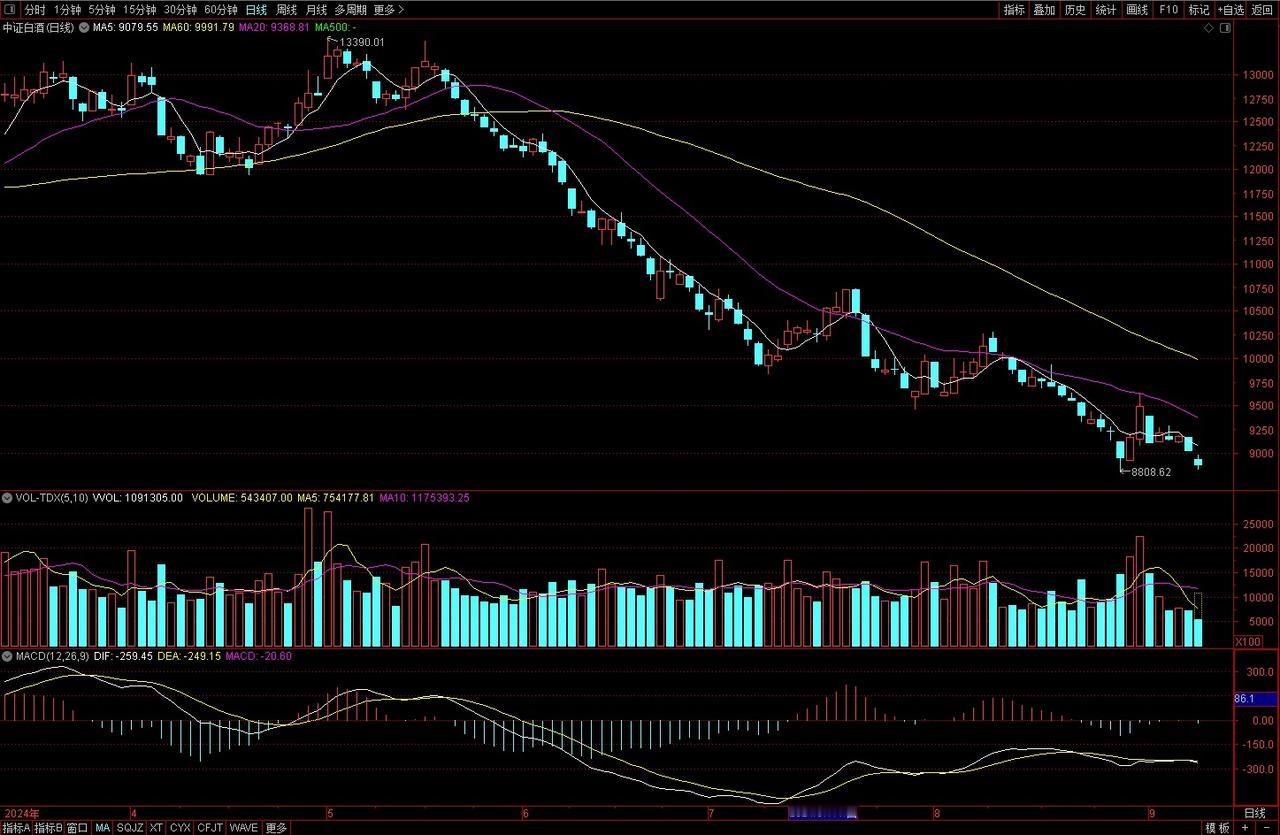This screenshot has width=1280, height=835.
Task: Click MA5: 9079.55 label
Action: pyautogui.click(x=125, y=27)
